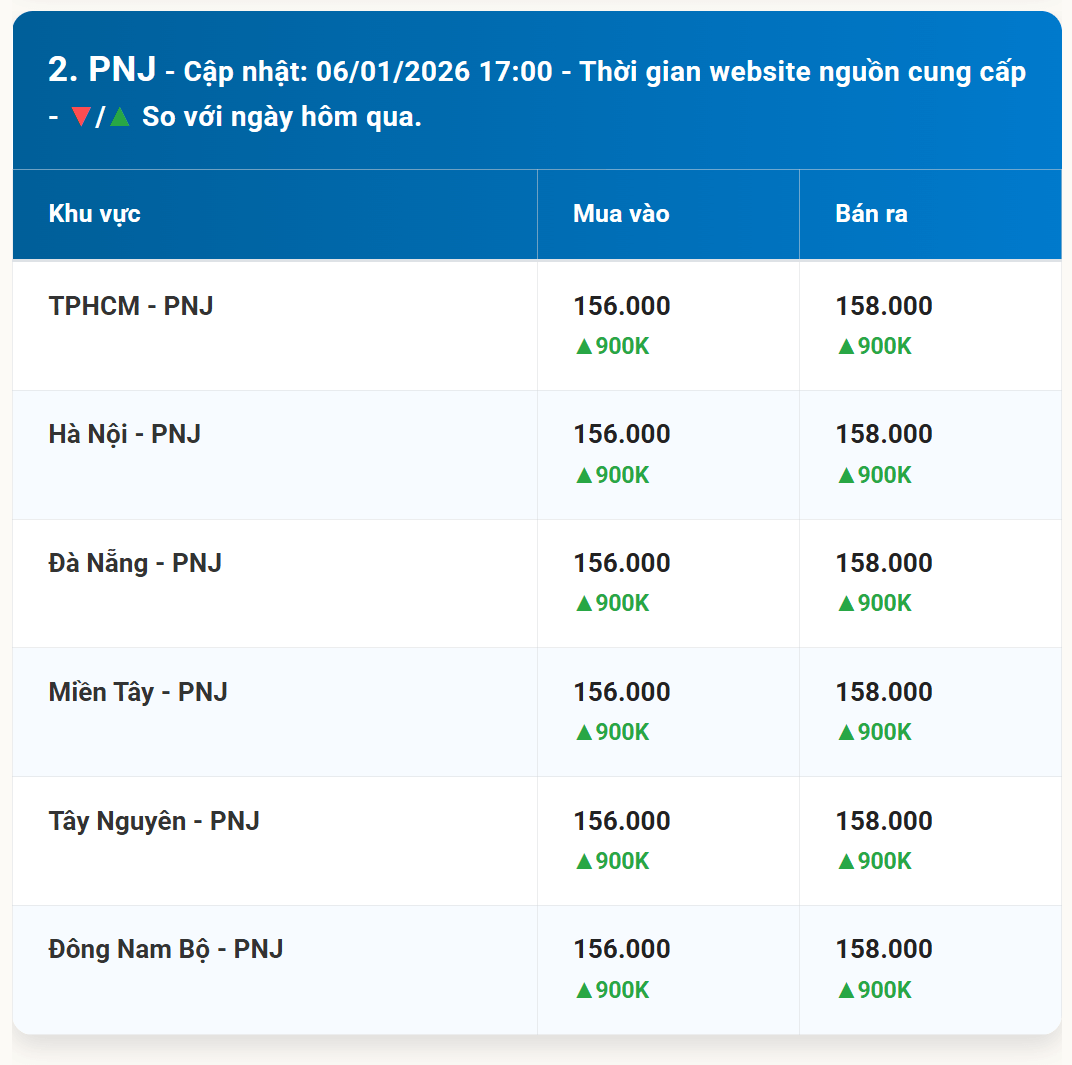Click Miền Tây buy price 156.000
Viewport: 1072px width, 1065px height.
tap(621, 692)
